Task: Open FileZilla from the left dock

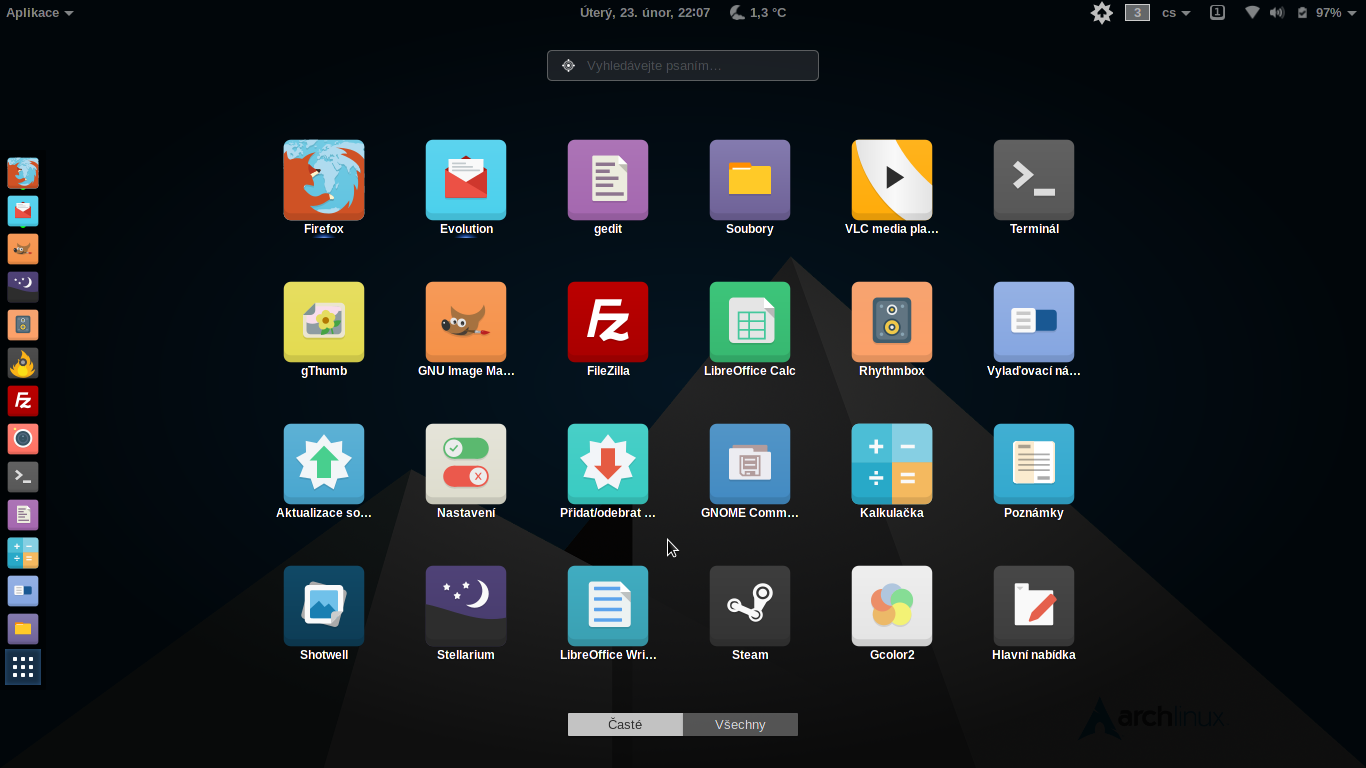Action: pos(23,401)
